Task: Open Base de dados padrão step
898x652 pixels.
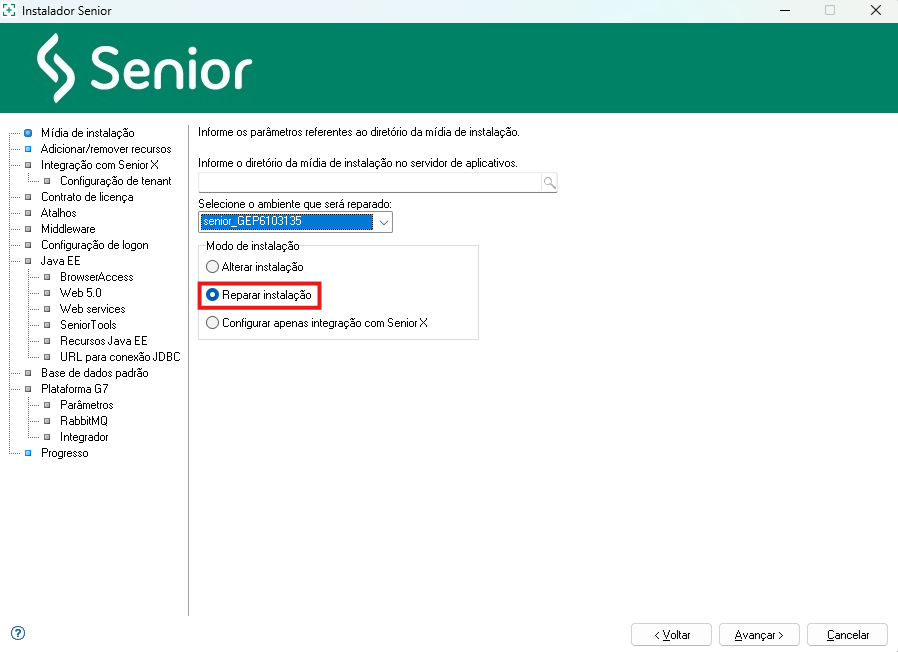Action: tap(94, 373)
